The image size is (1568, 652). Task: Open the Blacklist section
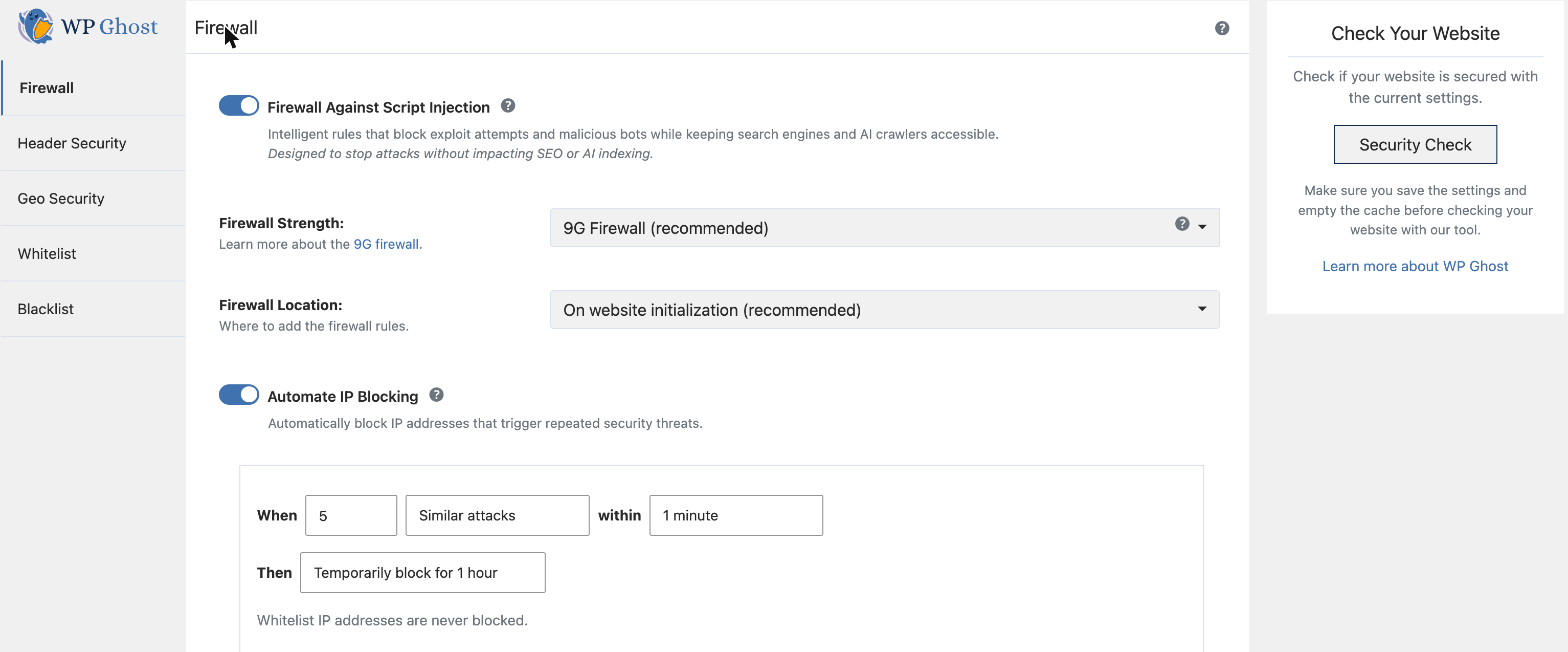click(x=93, y=309)
